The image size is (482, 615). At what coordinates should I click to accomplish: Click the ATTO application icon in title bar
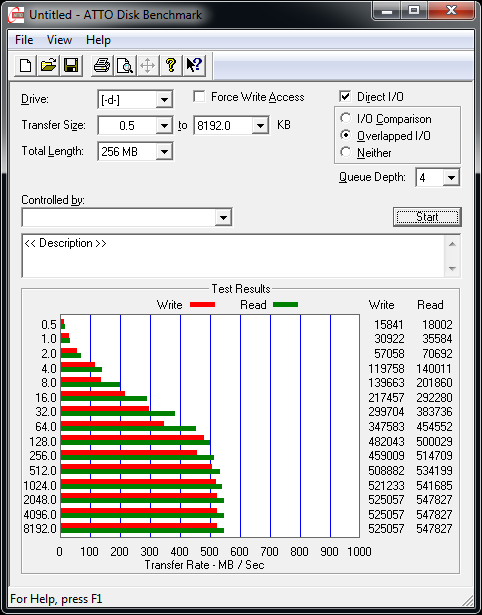coord(16,15)
